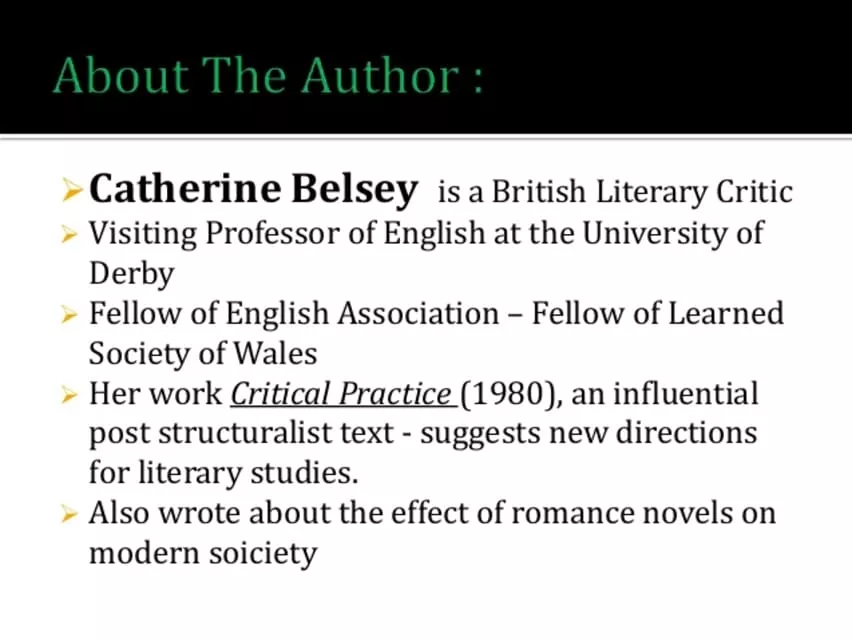The height and width of the screenshot is (640, 852).
Task: Select the text Society of Wales
Action: pyautogui.click(x=203, y=353)
